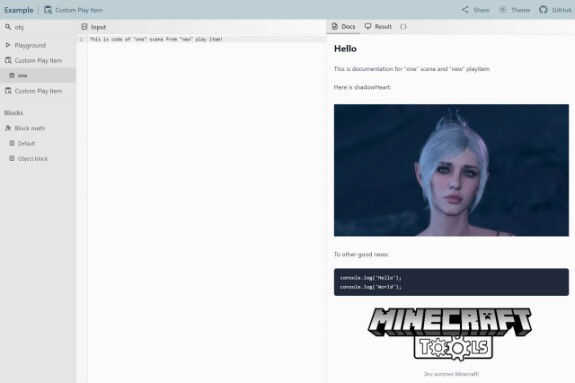Image resolution: width=575 pixels, height=383 pixels.
Task: Open Custom Play Item breadcrumb in header
Action: [73, 10]
